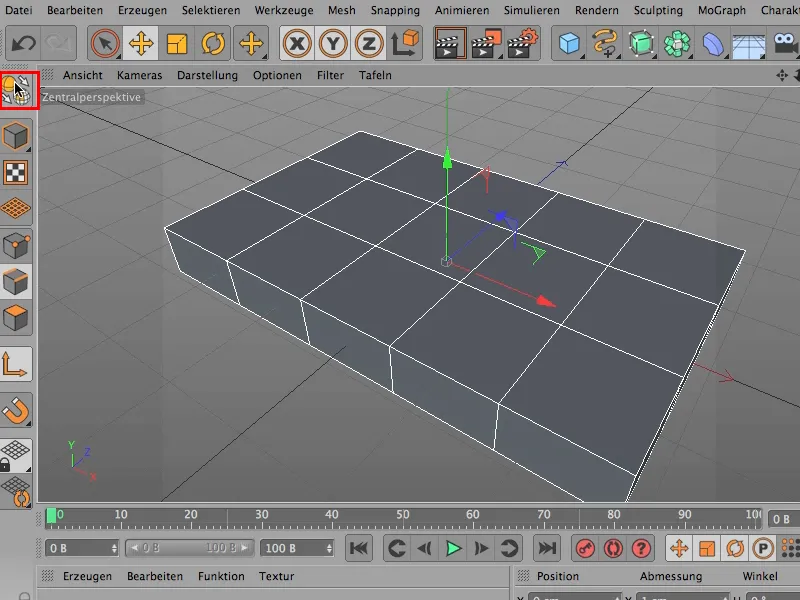Click the Undo arrow icon
800x600 pixels.
[23, 43]
